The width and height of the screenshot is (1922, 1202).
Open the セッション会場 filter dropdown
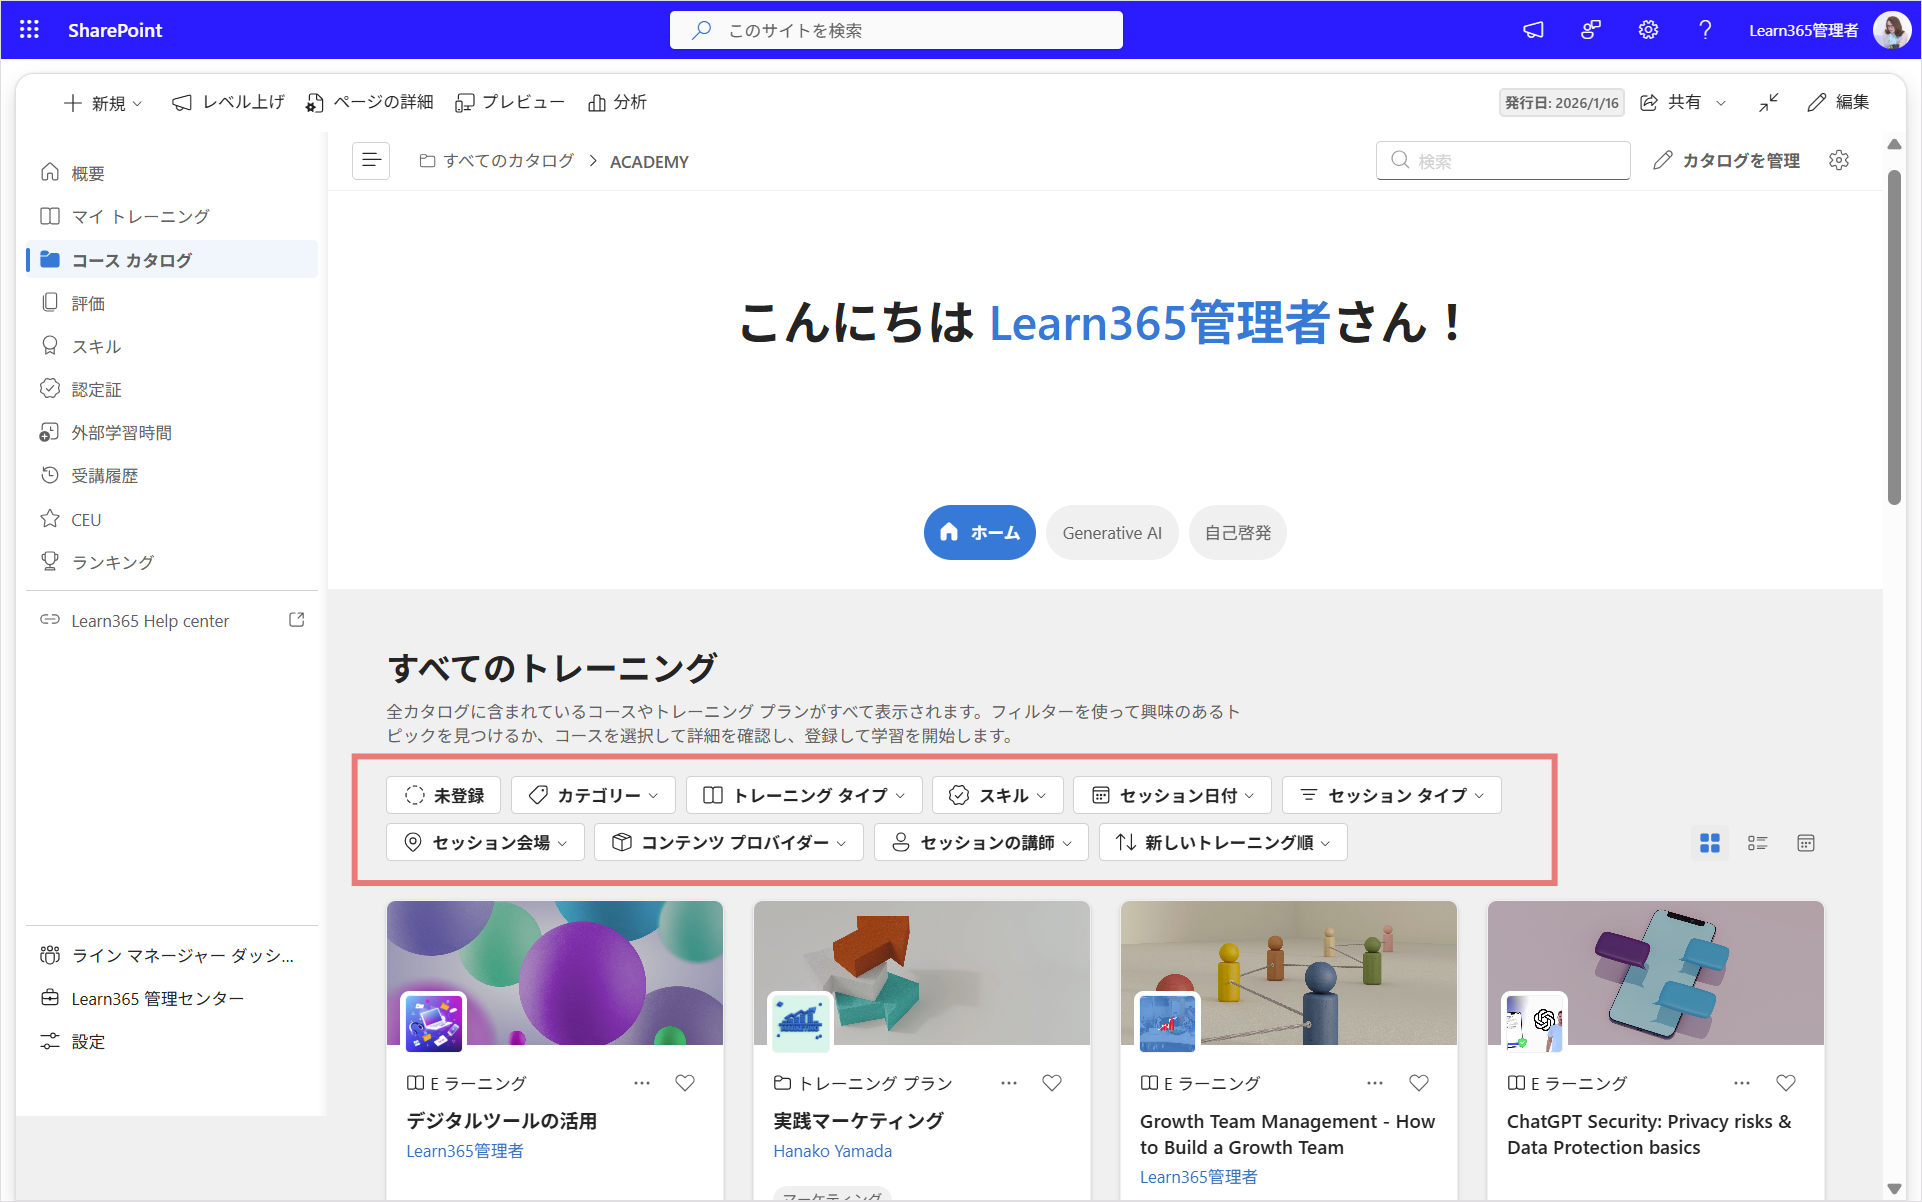coord(485,842)
